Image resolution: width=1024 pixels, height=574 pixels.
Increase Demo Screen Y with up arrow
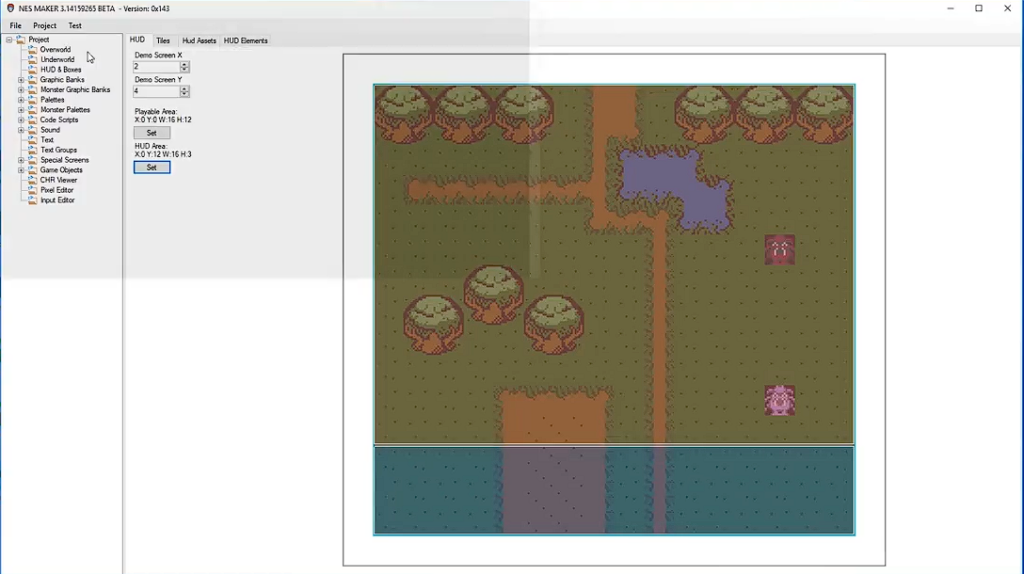tap(185, 89)
